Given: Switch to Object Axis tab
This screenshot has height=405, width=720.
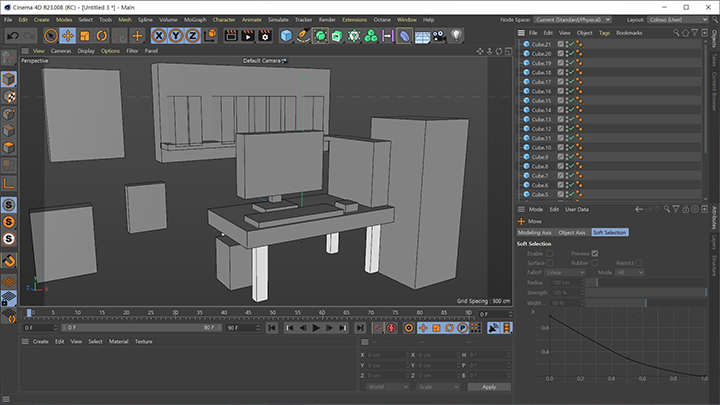Looking at the screenshot, I should pyautogui.click(x=572, y=232).
